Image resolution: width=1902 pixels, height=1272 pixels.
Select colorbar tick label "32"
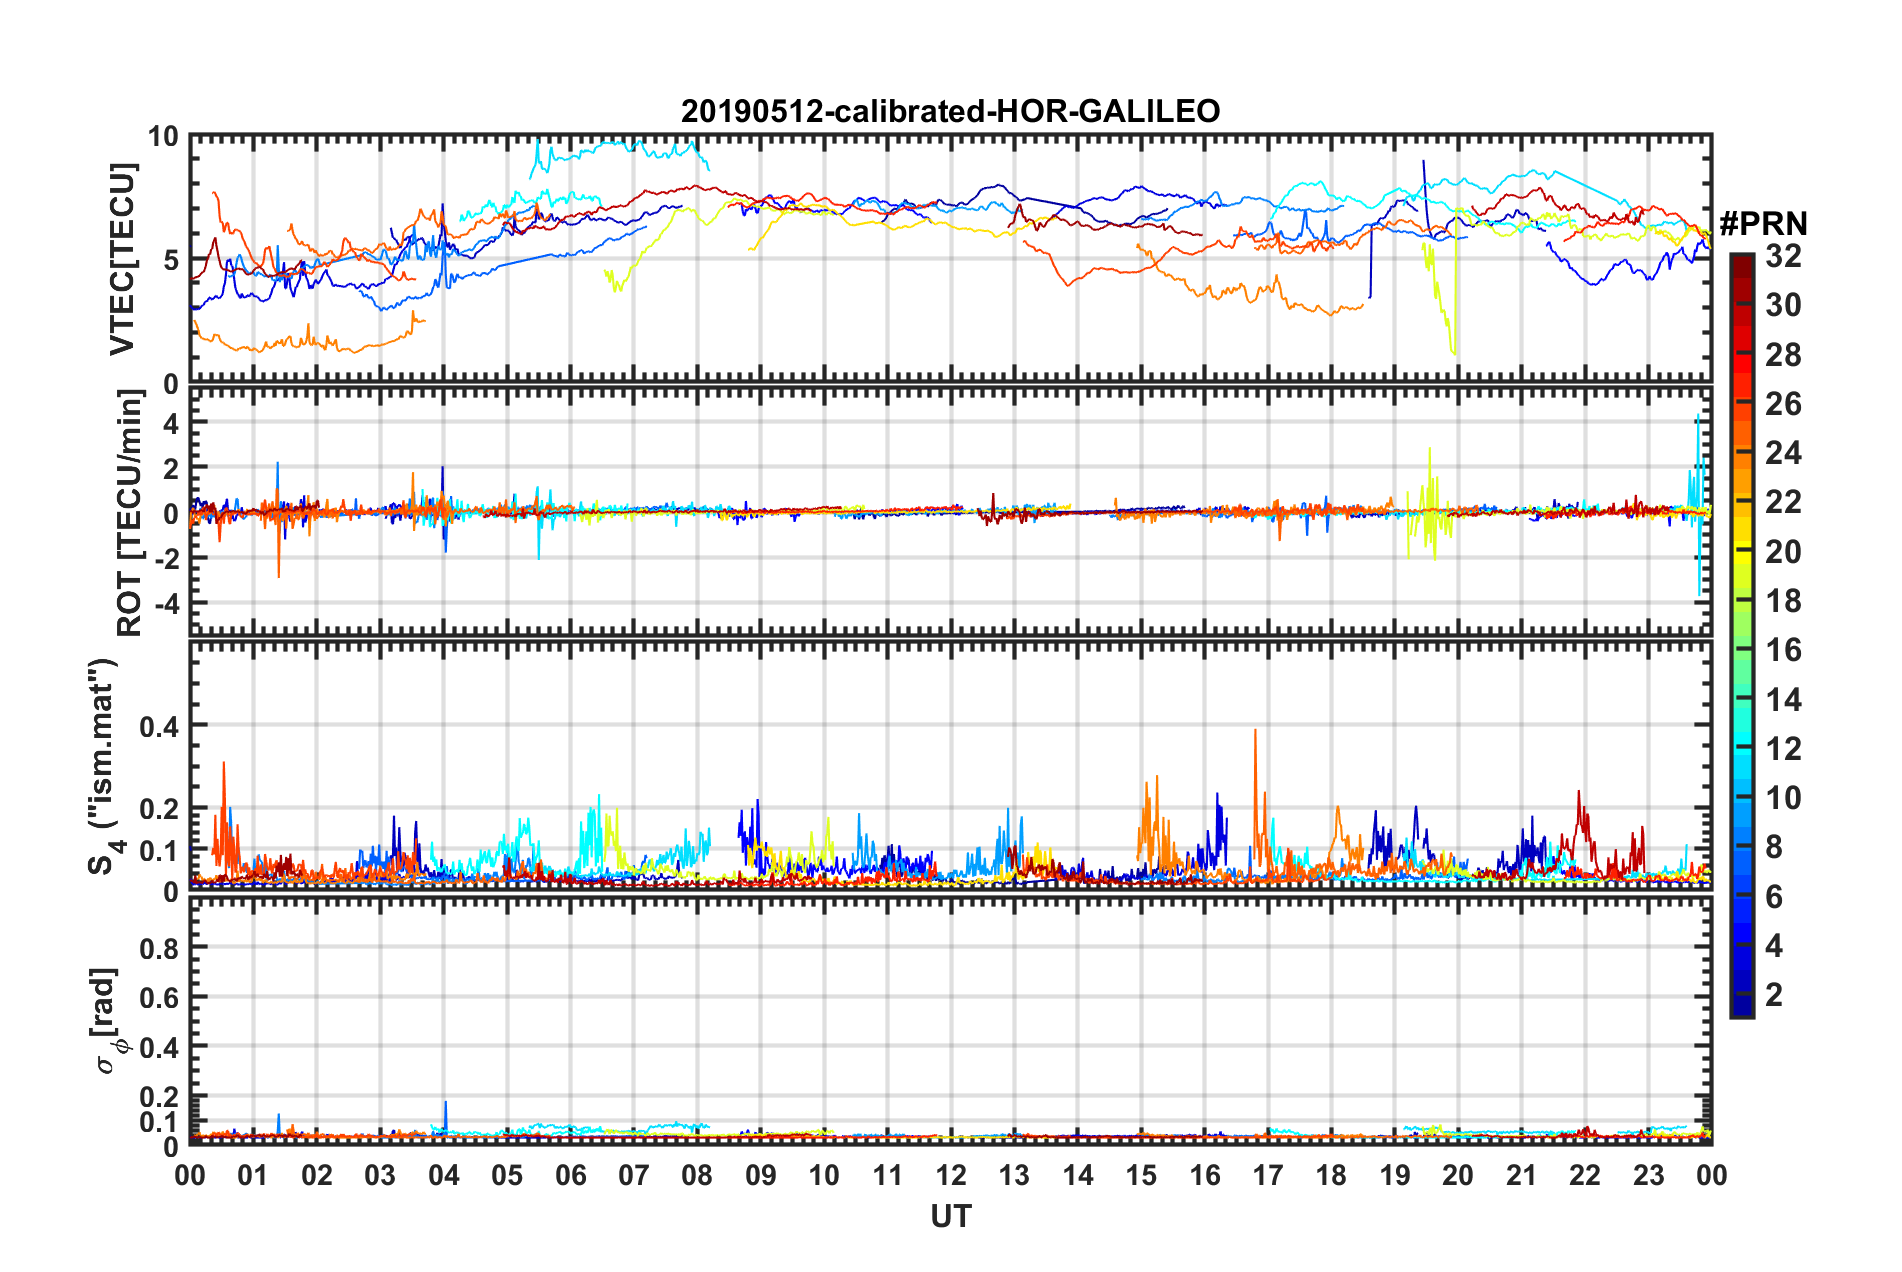click(1783, 256)
